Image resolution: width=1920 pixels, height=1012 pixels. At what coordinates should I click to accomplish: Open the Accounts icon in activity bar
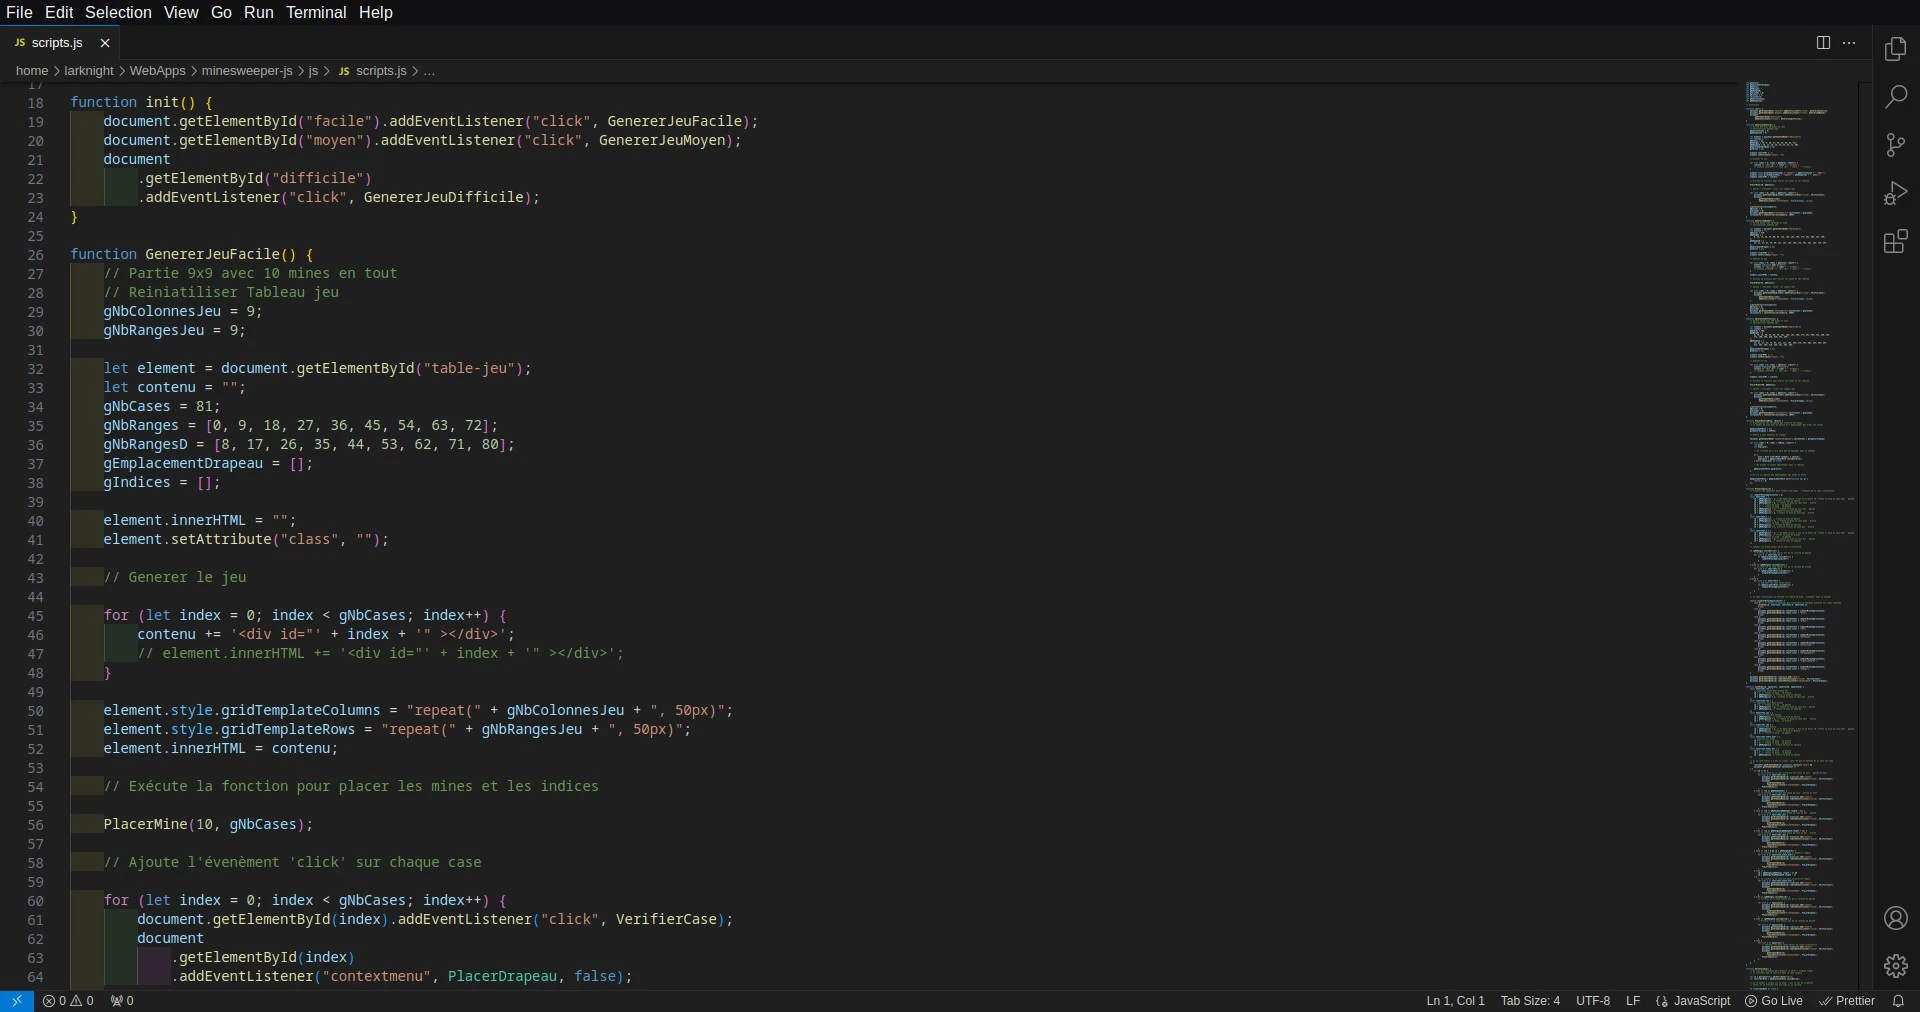1895,918
